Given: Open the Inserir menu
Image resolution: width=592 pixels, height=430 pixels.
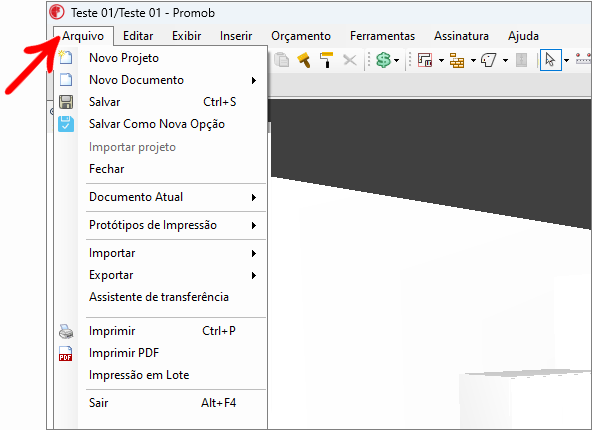Looking at the screenshot, I should (x=236, y=36).
